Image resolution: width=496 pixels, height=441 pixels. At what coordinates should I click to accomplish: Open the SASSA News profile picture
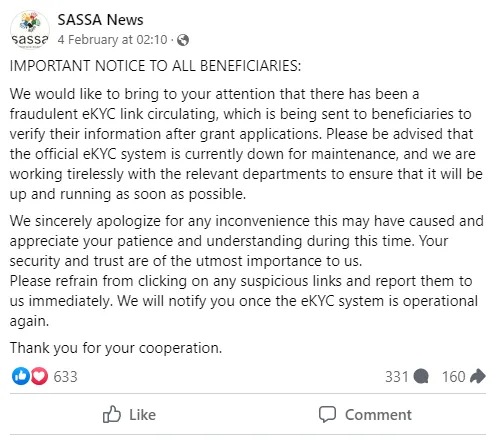click(x=30, y=30)
